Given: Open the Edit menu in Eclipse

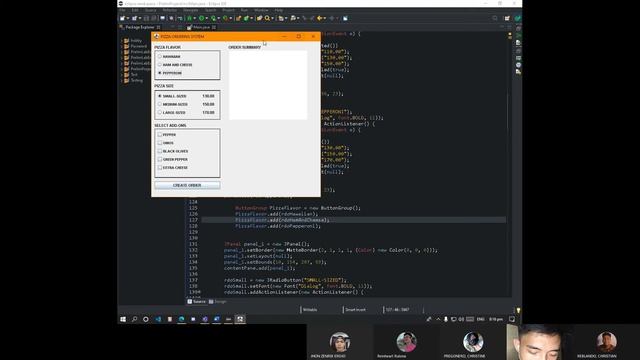Looking at the screenshot, I should point(135,10).
